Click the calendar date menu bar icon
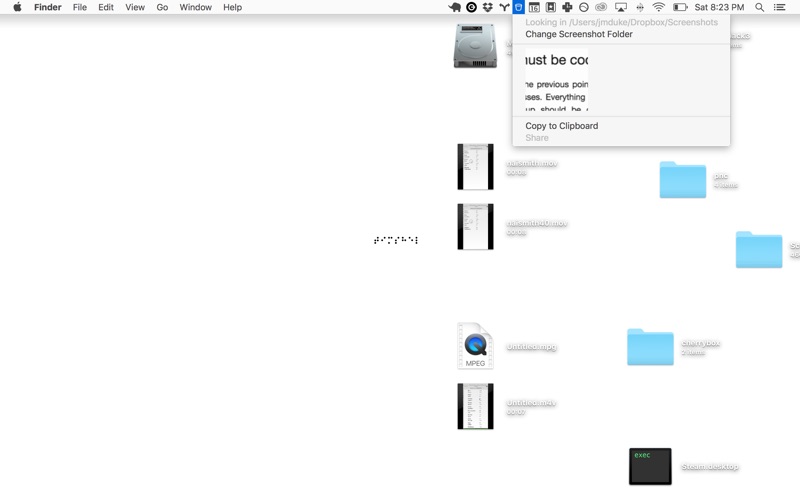Viewport: 800px width, 500px height. coord(534,7)
